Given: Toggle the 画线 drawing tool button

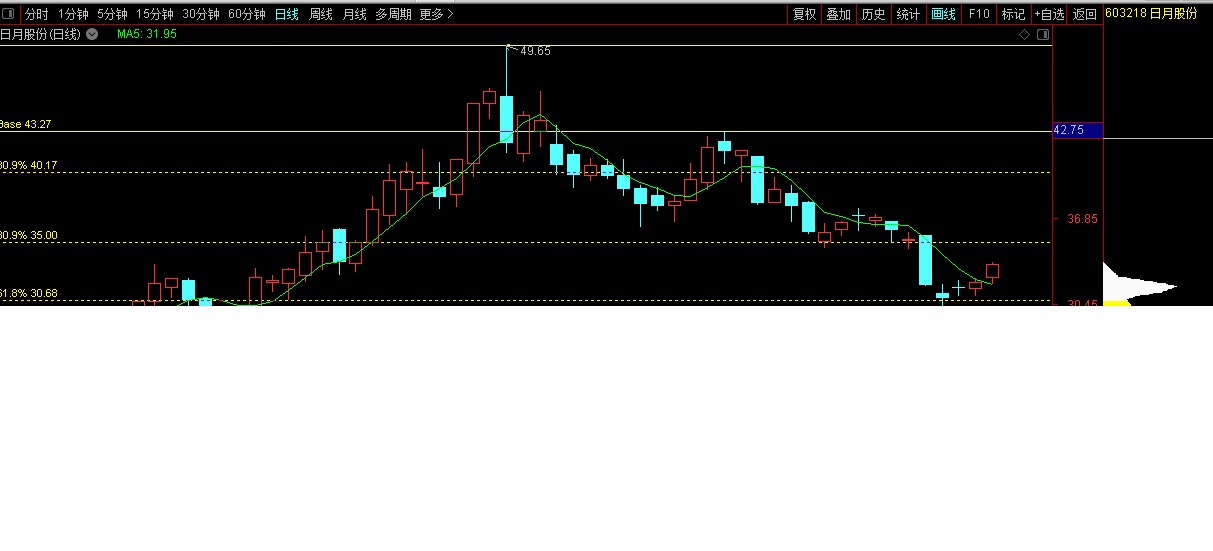Looking at the screenshot, I should click(943, 14).
